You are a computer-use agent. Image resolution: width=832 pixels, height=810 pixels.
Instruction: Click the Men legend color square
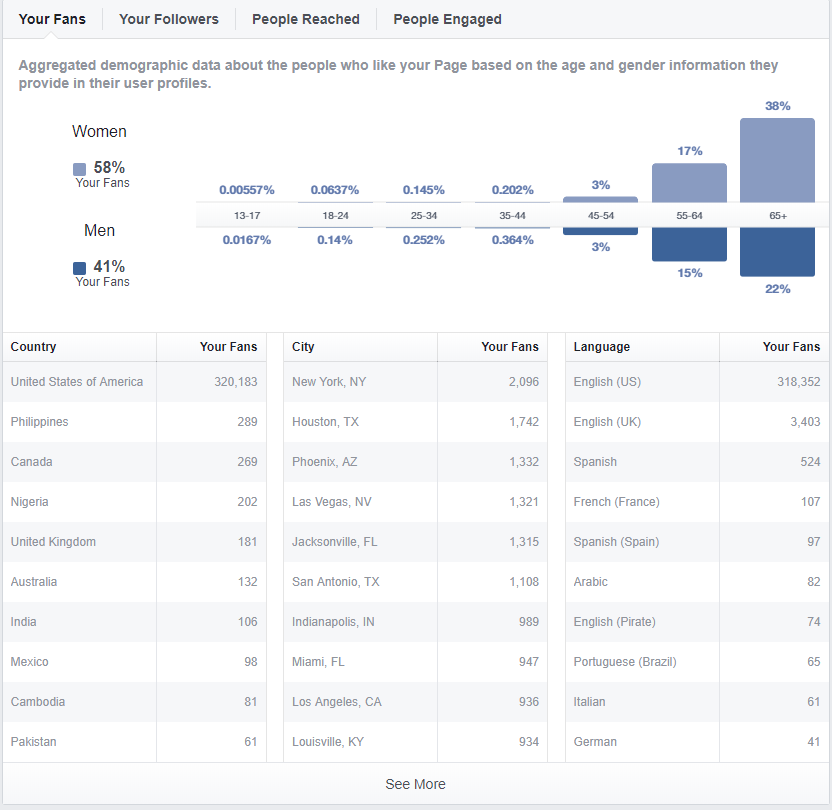(80, 268)
